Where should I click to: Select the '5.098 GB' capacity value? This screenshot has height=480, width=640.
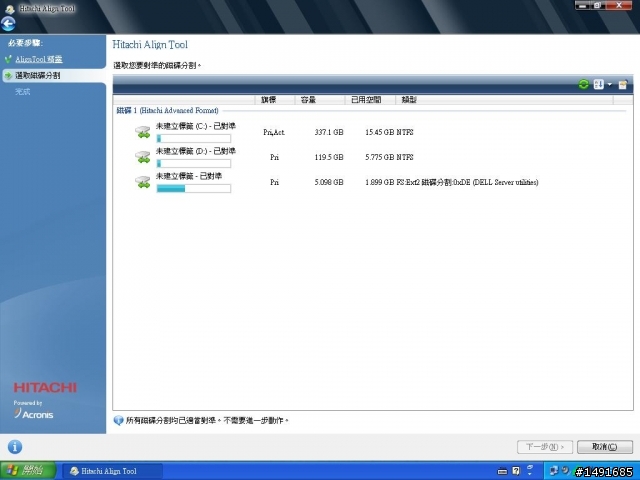click(329, 182)
